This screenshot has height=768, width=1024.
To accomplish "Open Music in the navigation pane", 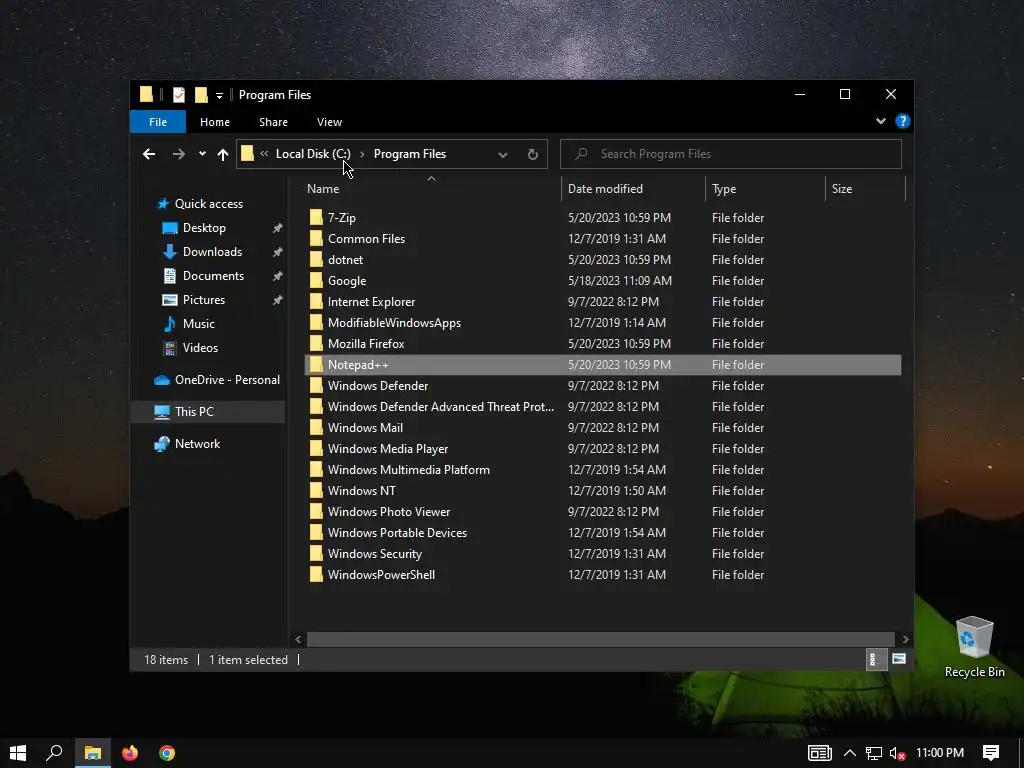I will click(199, 324).
